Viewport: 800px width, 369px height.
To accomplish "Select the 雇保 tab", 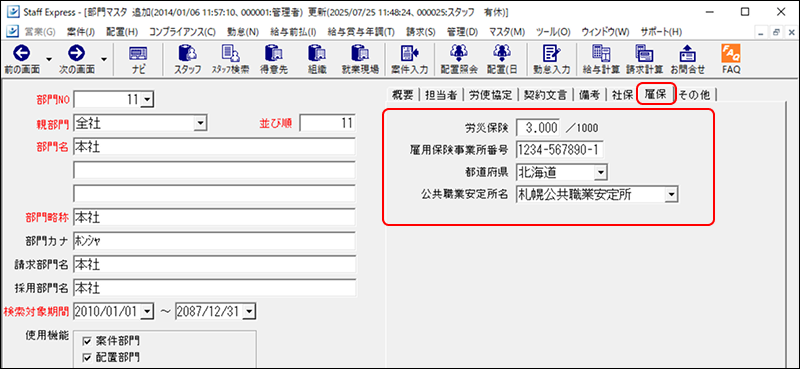I will pos(656,94).
